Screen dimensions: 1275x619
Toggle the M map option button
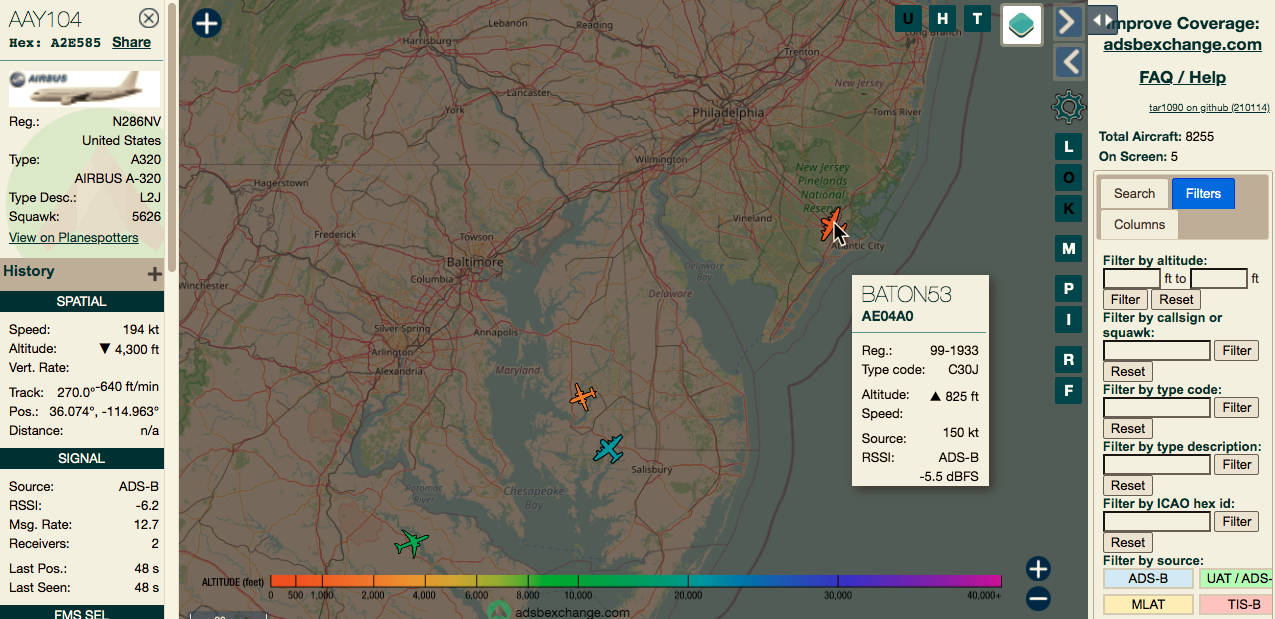pyautogui.click(x=1068, y=249)
